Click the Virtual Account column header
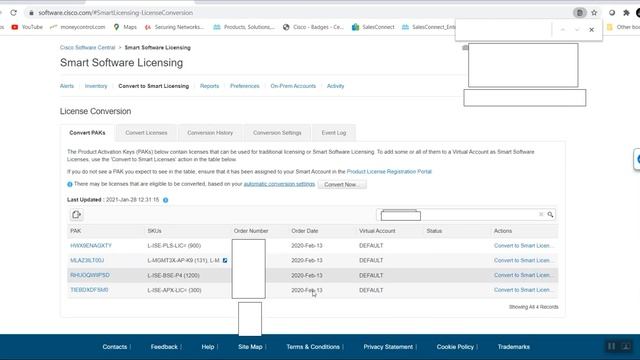Viewport: 640px width, 360px height. coord(377,231)
